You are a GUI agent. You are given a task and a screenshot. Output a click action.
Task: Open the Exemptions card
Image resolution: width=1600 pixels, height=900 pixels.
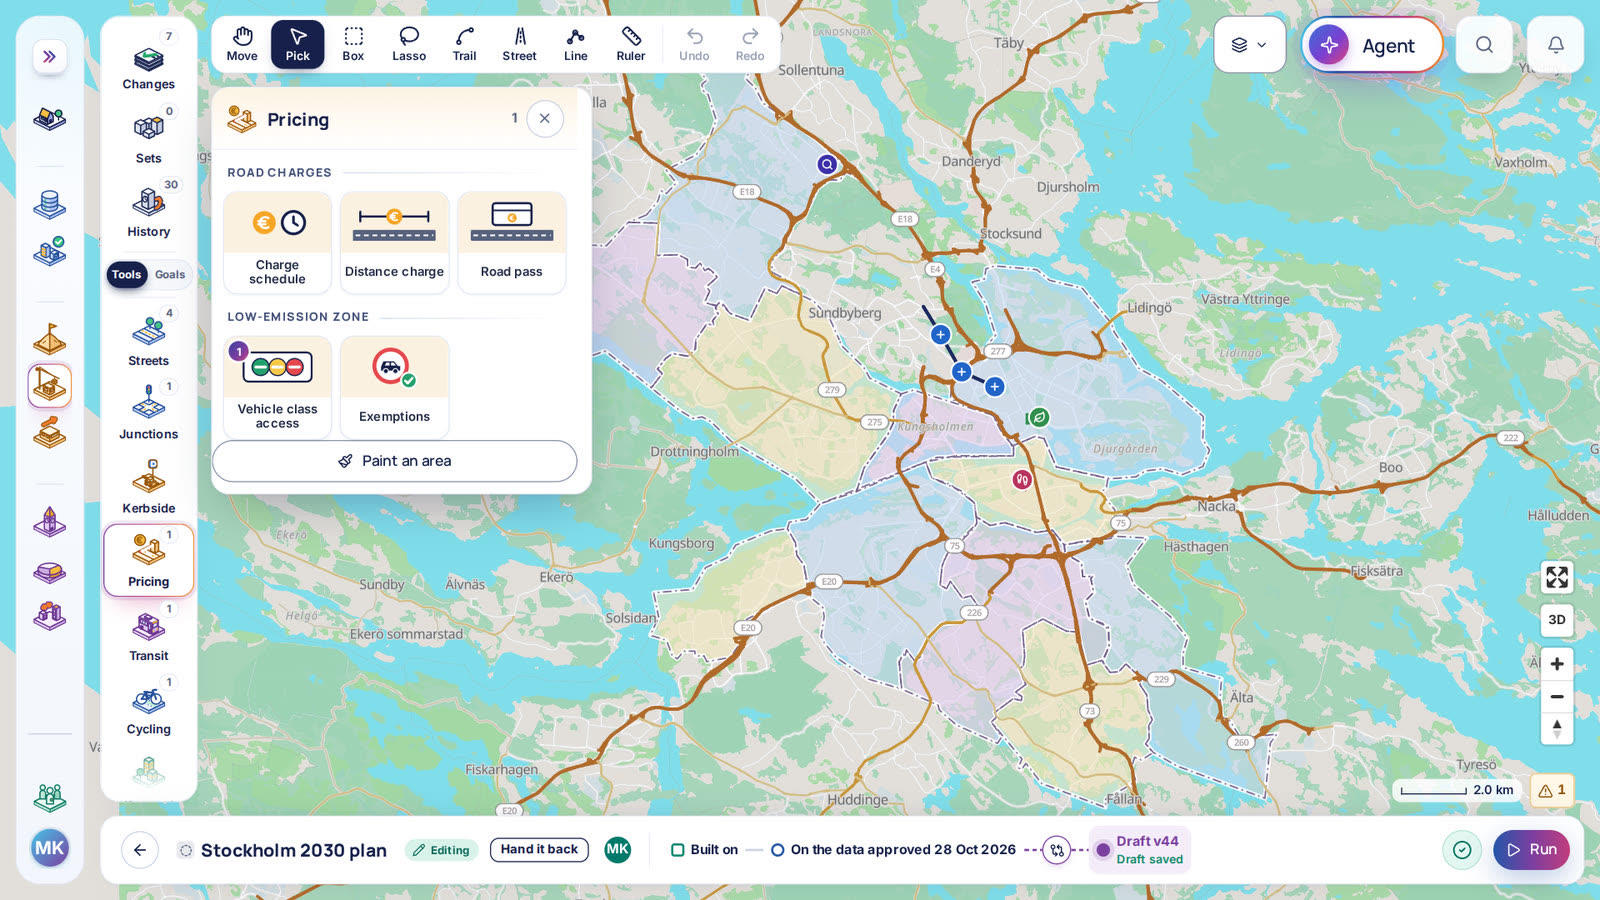394,387
